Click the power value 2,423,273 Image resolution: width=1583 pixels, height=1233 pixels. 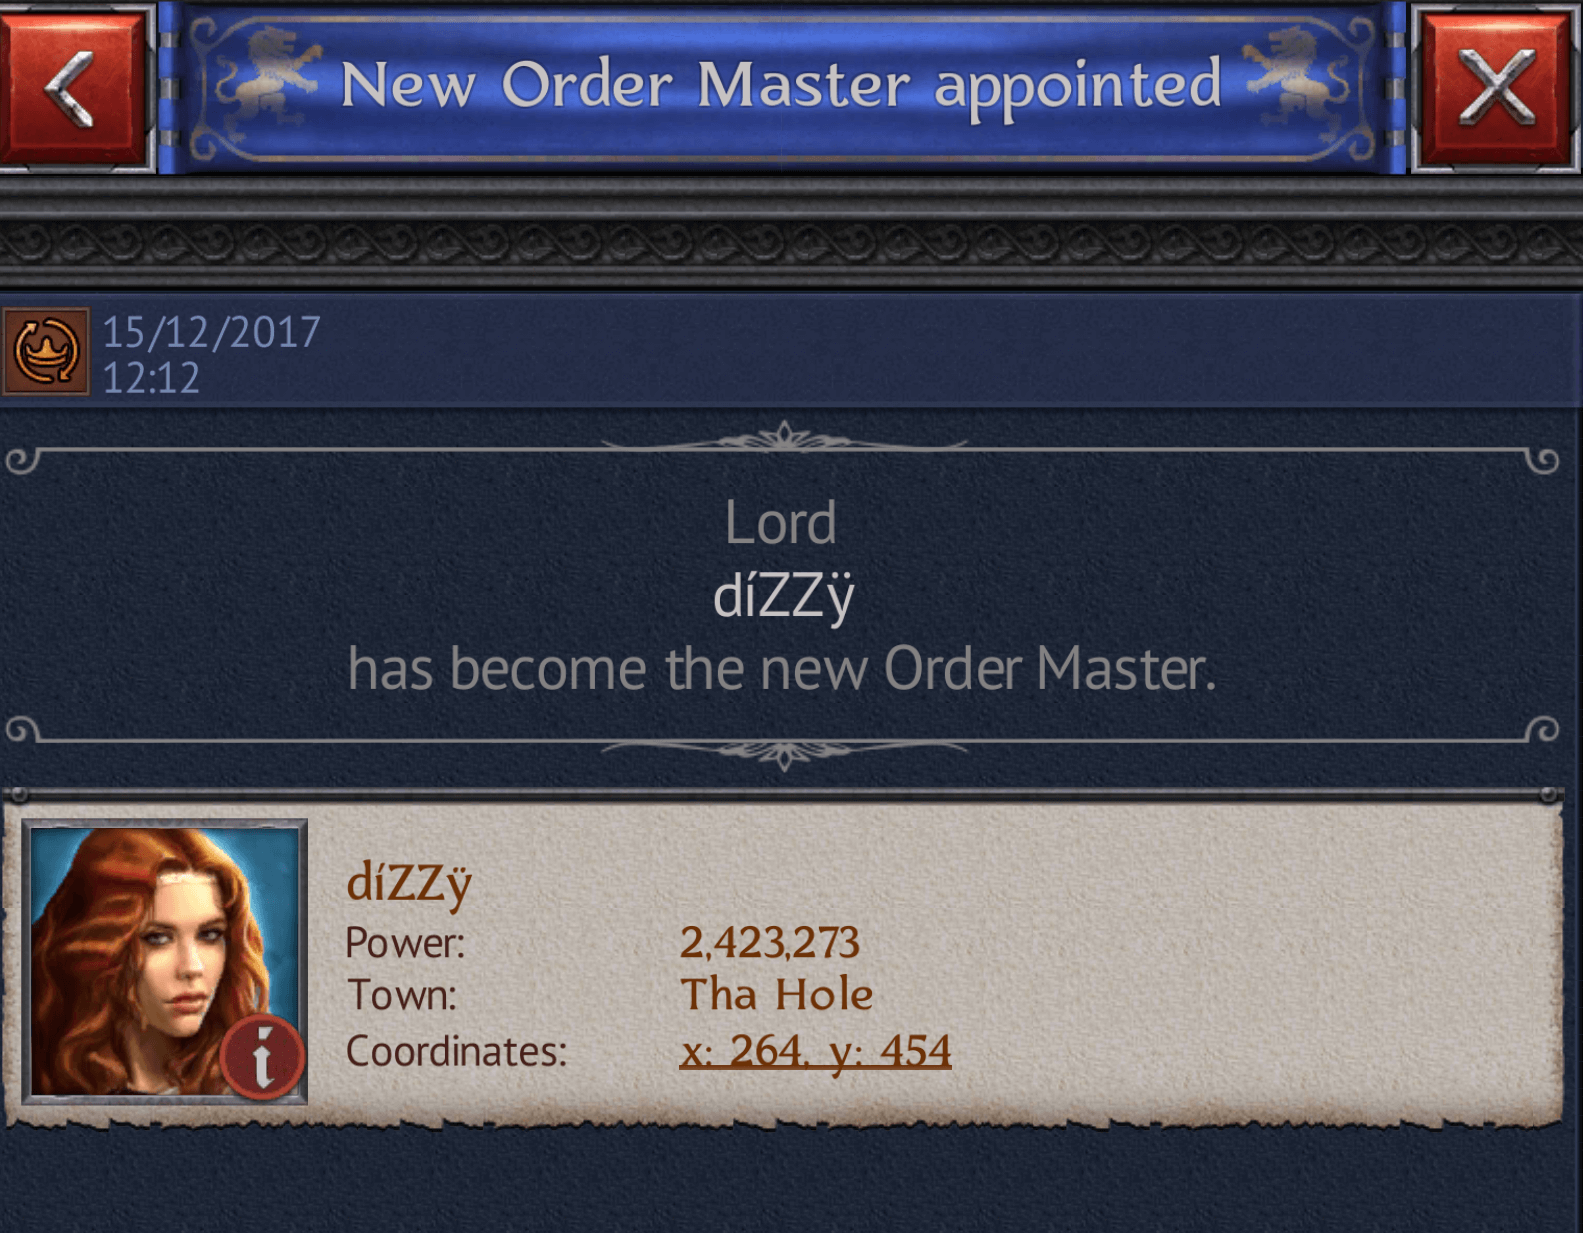(769, 942)
